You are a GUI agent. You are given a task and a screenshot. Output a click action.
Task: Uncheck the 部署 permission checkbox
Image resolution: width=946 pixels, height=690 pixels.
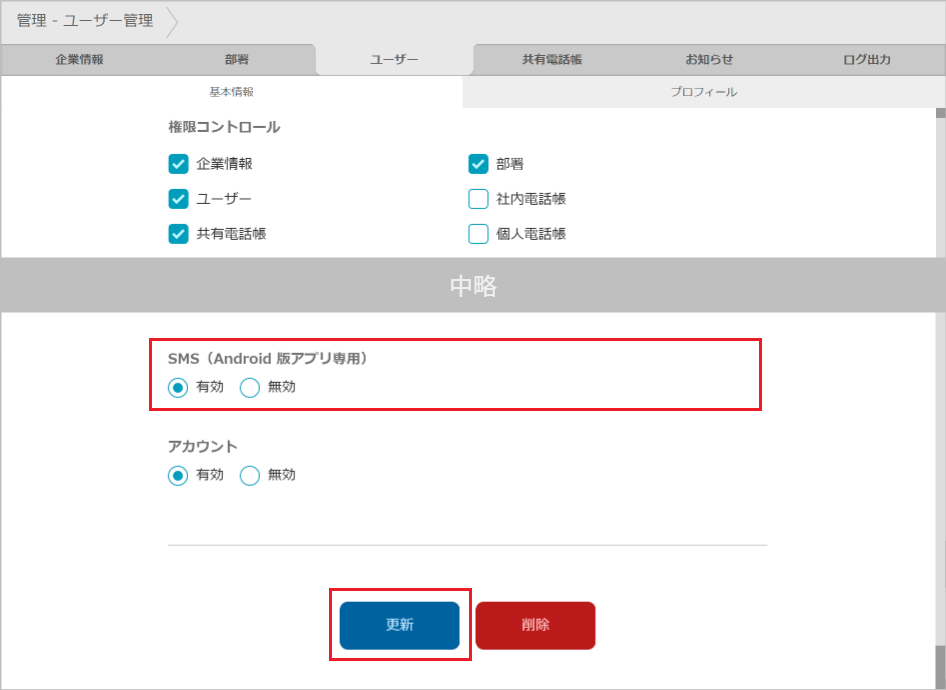pyautogui.click(x=479, y=164)
